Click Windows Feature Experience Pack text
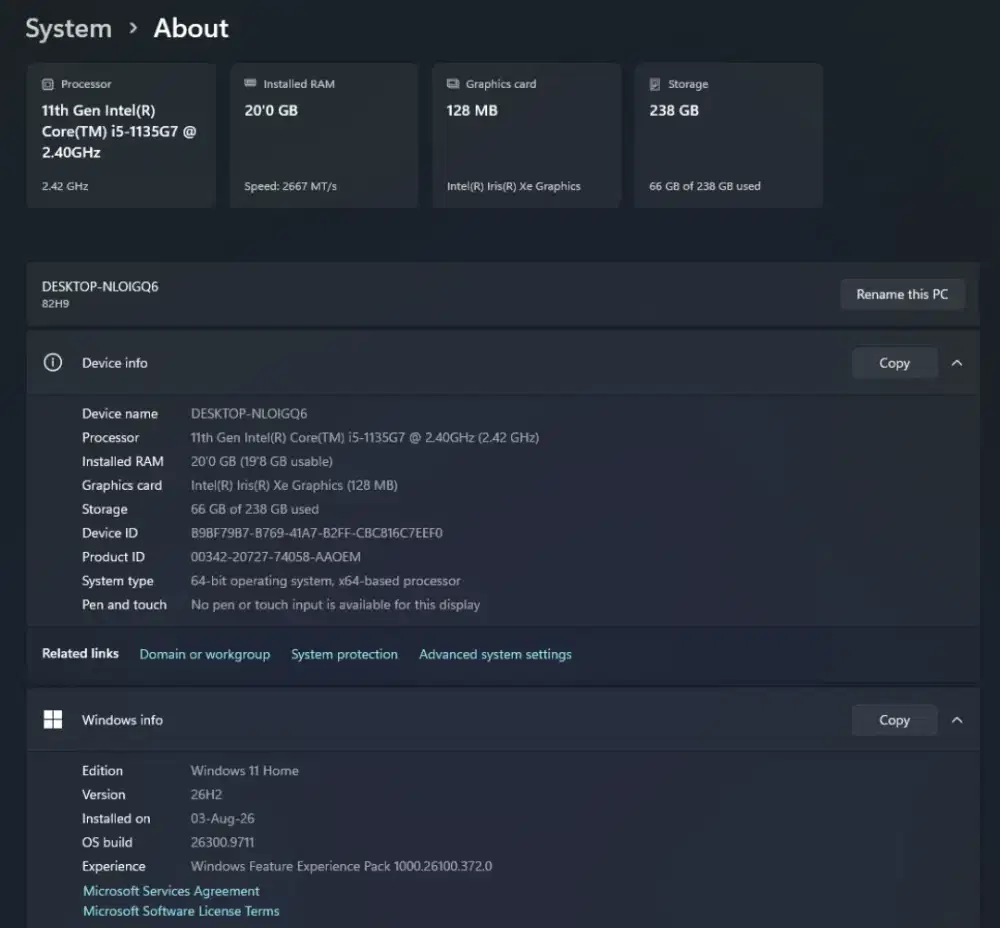Image resolution: width=1000 pixels, height=928 pixels. pyautogui.click(x=341, y=867)
